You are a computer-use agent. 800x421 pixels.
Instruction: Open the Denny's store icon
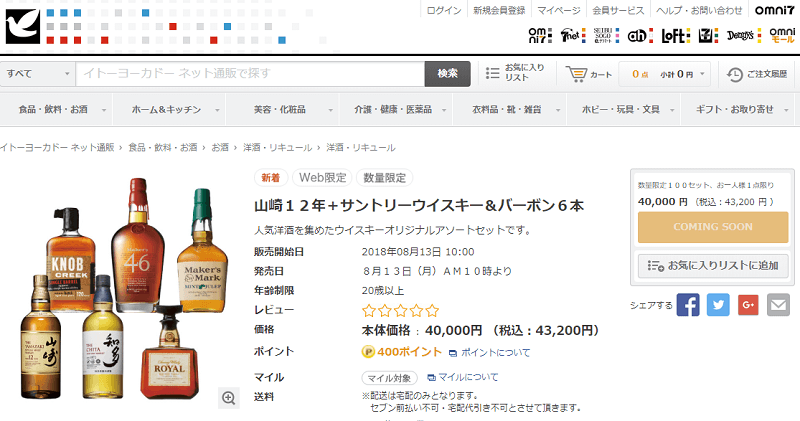743,35
